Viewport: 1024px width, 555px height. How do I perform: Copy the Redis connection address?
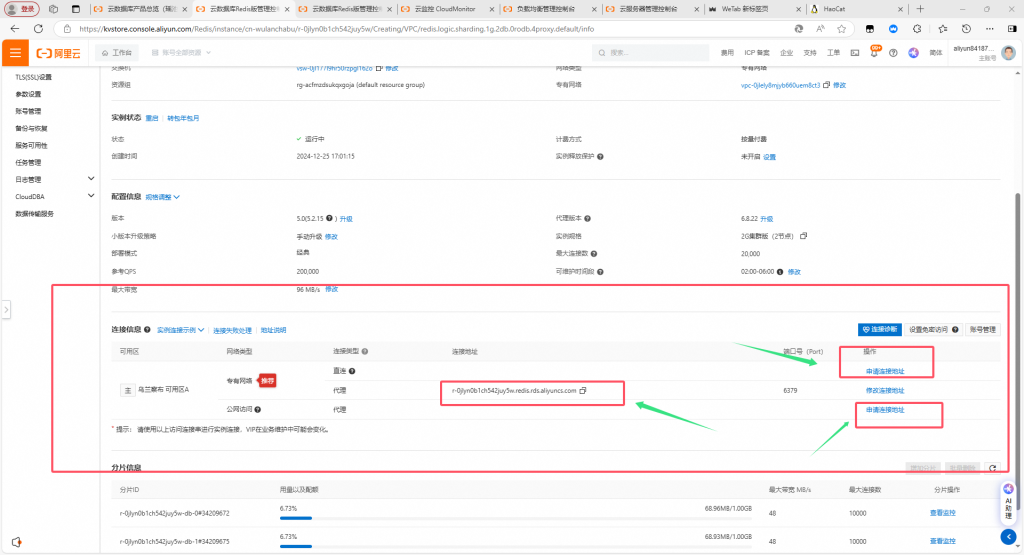tap(583, 390)
